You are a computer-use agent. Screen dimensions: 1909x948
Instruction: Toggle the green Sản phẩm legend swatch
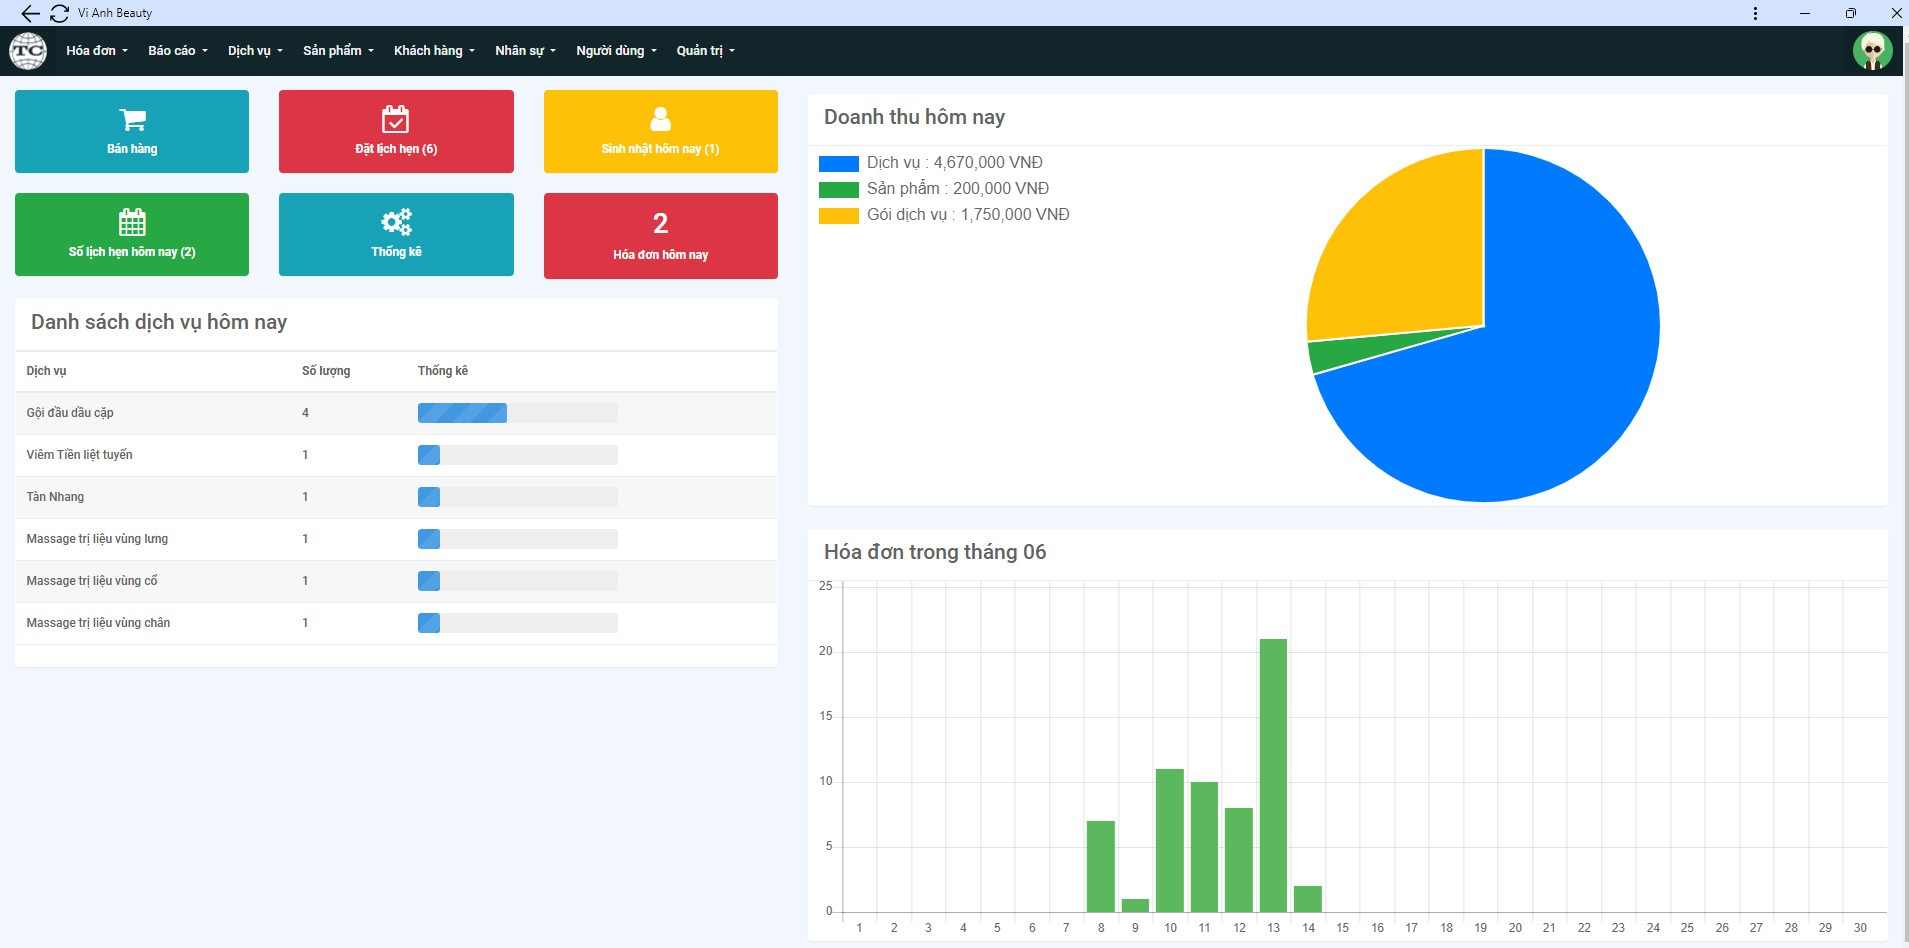pyautogui.click(x=838, y=190)
